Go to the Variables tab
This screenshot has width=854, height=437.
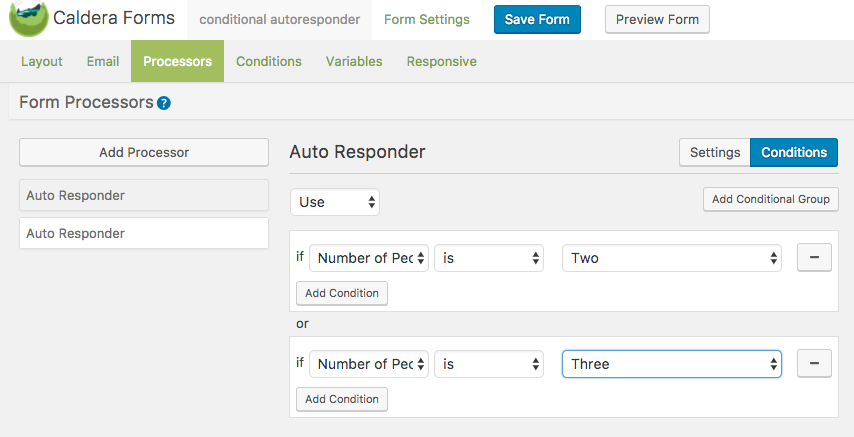pyautogui.click(x=354, y=61)
